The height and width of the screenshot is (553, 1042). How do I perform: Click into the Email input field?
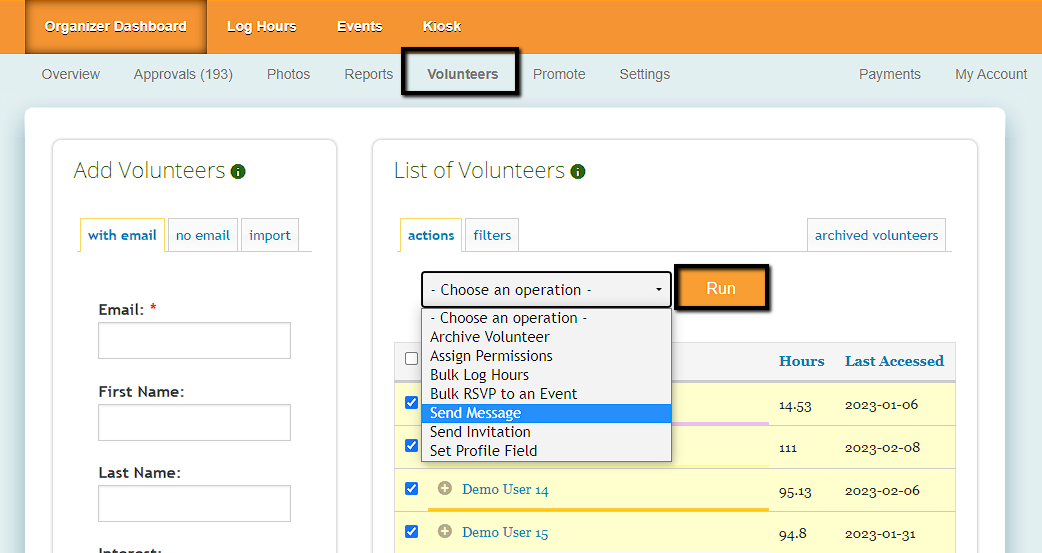pyautogui.click(x=194, y=341)
